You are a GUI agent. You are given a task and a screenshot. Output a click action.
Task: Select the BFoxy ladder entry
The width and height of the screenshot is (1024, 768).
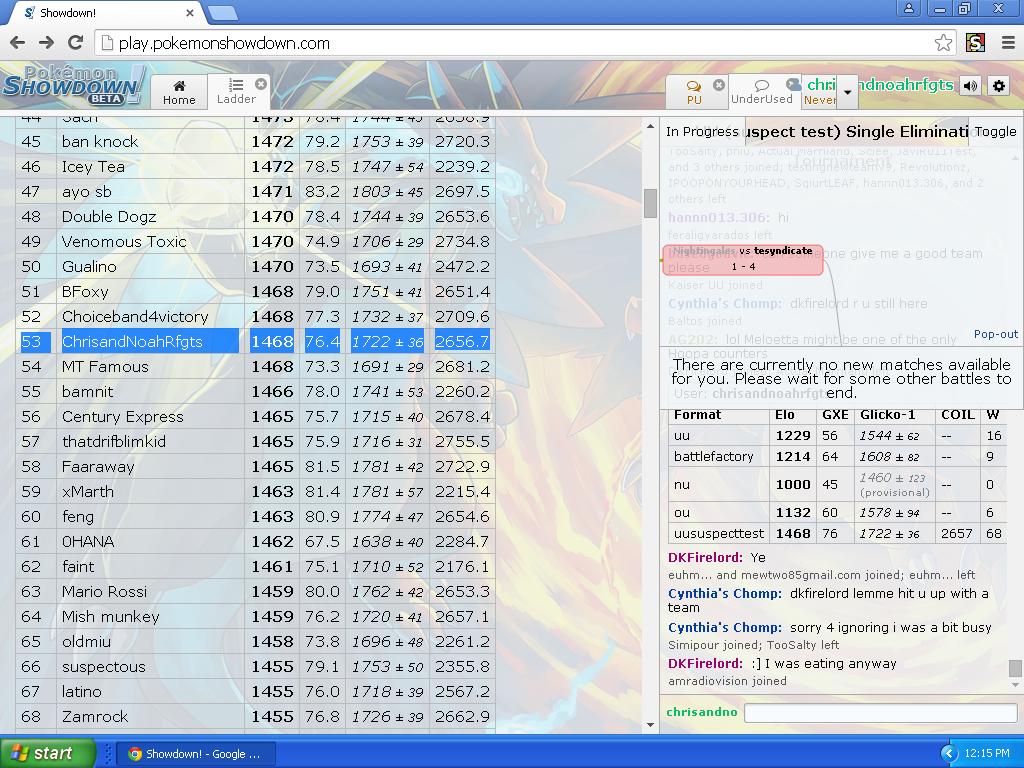pos(255,291)
